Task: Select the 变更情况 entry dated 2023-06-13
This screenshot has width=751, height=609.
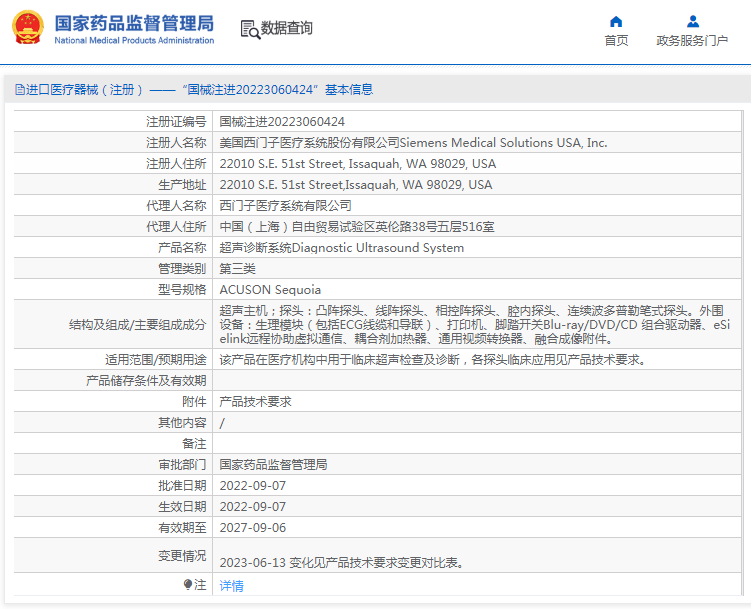Action: click(x=341, y=563)
